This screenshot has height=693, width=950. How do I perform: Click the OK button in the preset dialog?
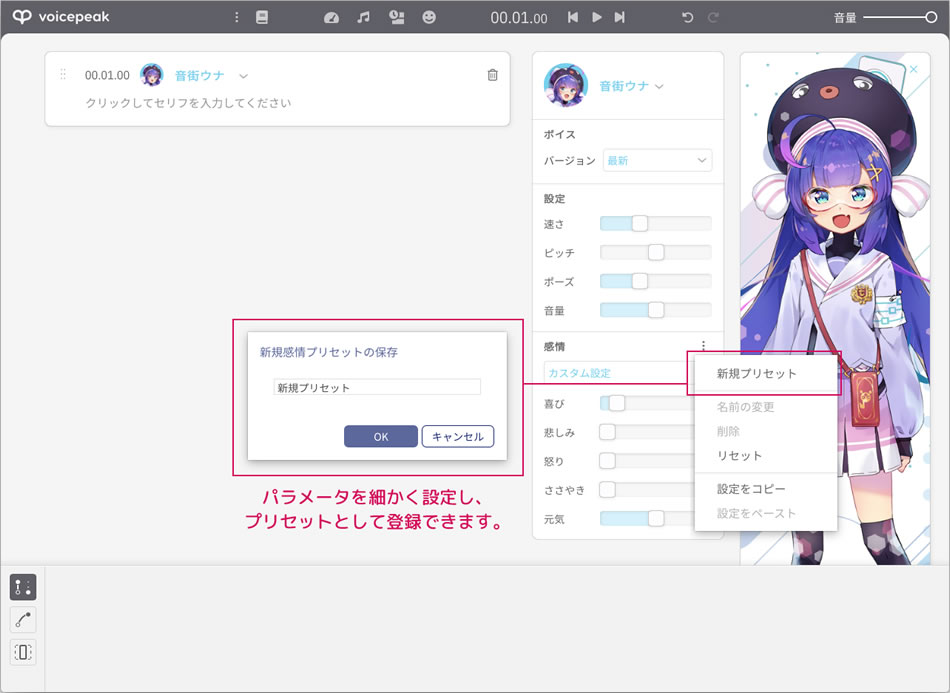click(380, 436)
